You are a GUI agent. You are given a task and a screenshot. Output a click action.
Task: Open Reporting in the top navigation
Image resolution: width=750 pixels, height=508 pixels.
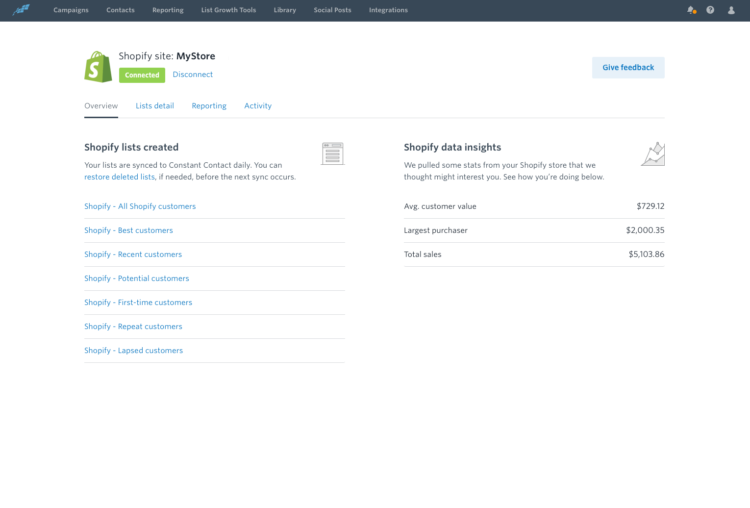(168, 10)
